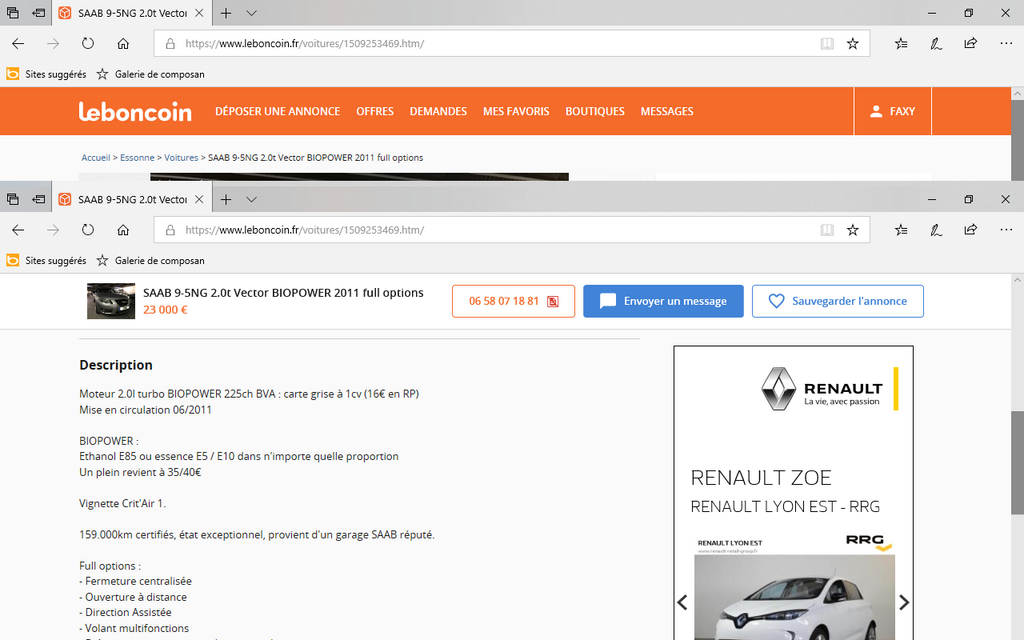Refresh the page in upper browser window
The image size is (1024, 640).
88,44
